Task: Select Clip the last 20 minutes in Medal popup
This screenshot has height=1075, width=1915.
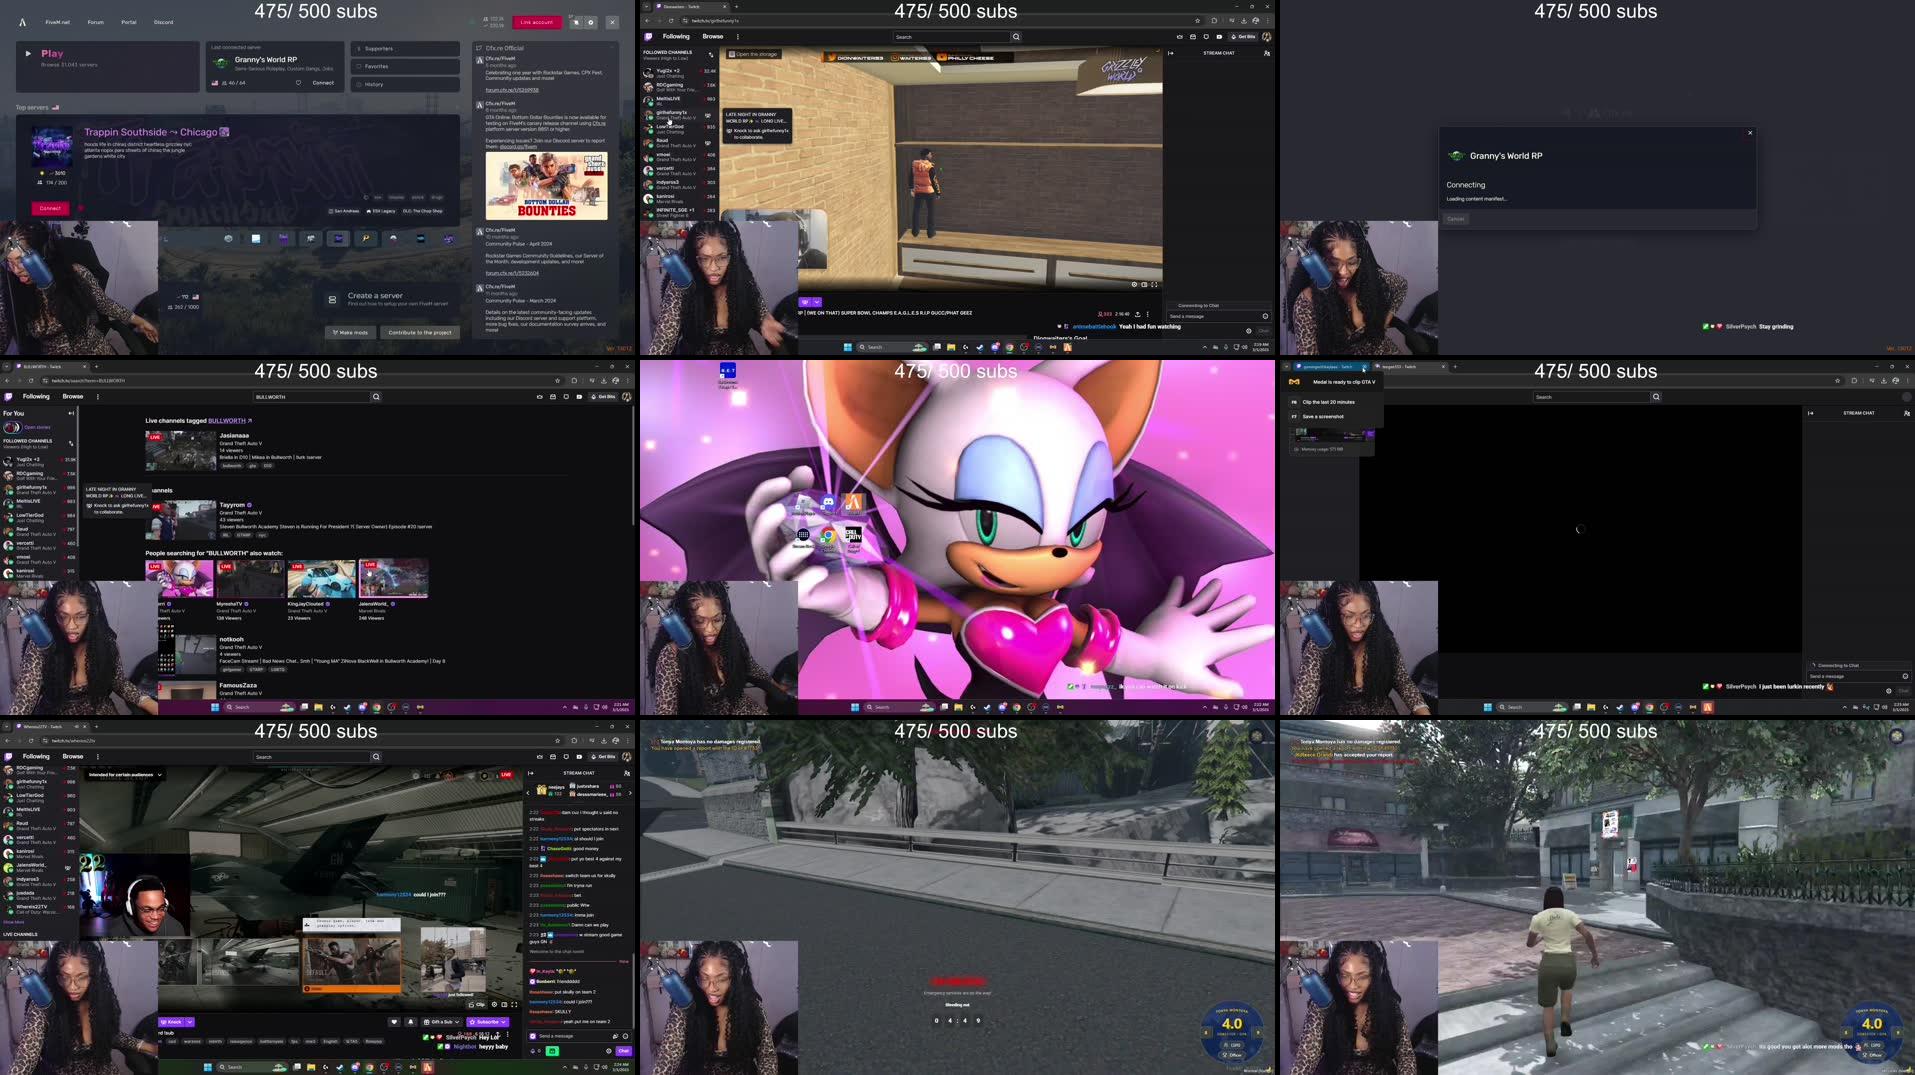Action: pyautogui.click(x=1329, y=402)
